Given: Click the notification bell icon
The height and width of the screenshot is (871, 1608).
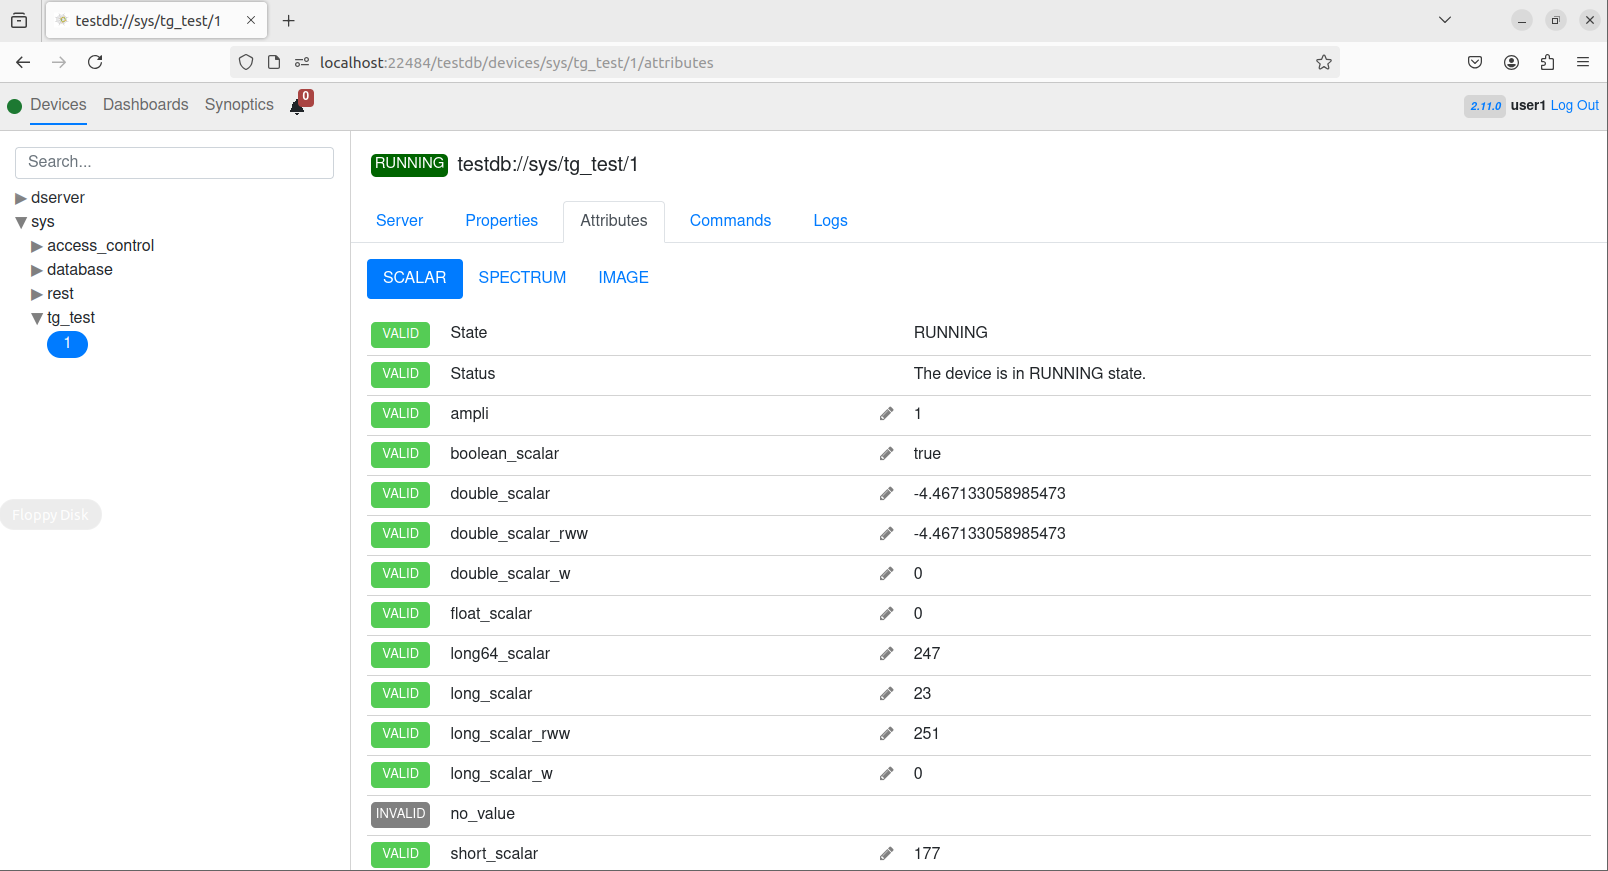Looking at the screenshot, I should point(298,106).
